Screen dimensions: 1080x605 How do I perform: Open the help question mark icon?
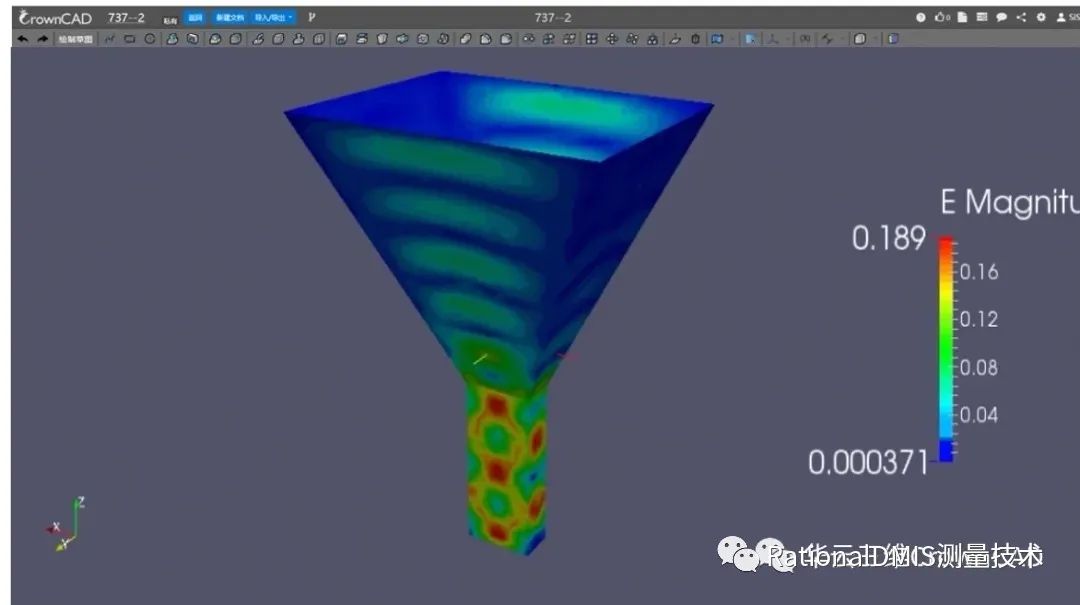point(921,17)
